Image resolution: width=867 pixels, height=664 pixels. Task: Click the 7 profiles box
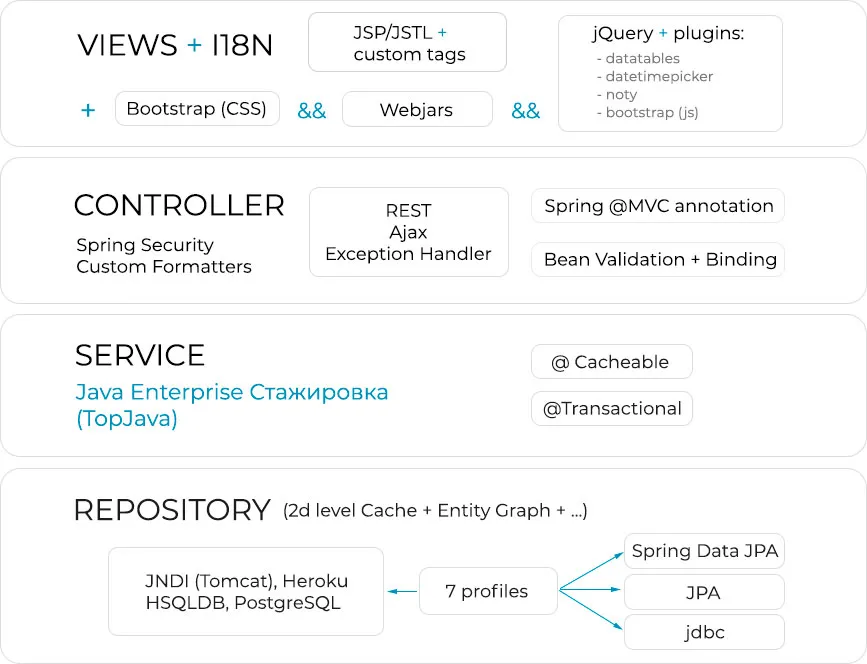(487, 591)
